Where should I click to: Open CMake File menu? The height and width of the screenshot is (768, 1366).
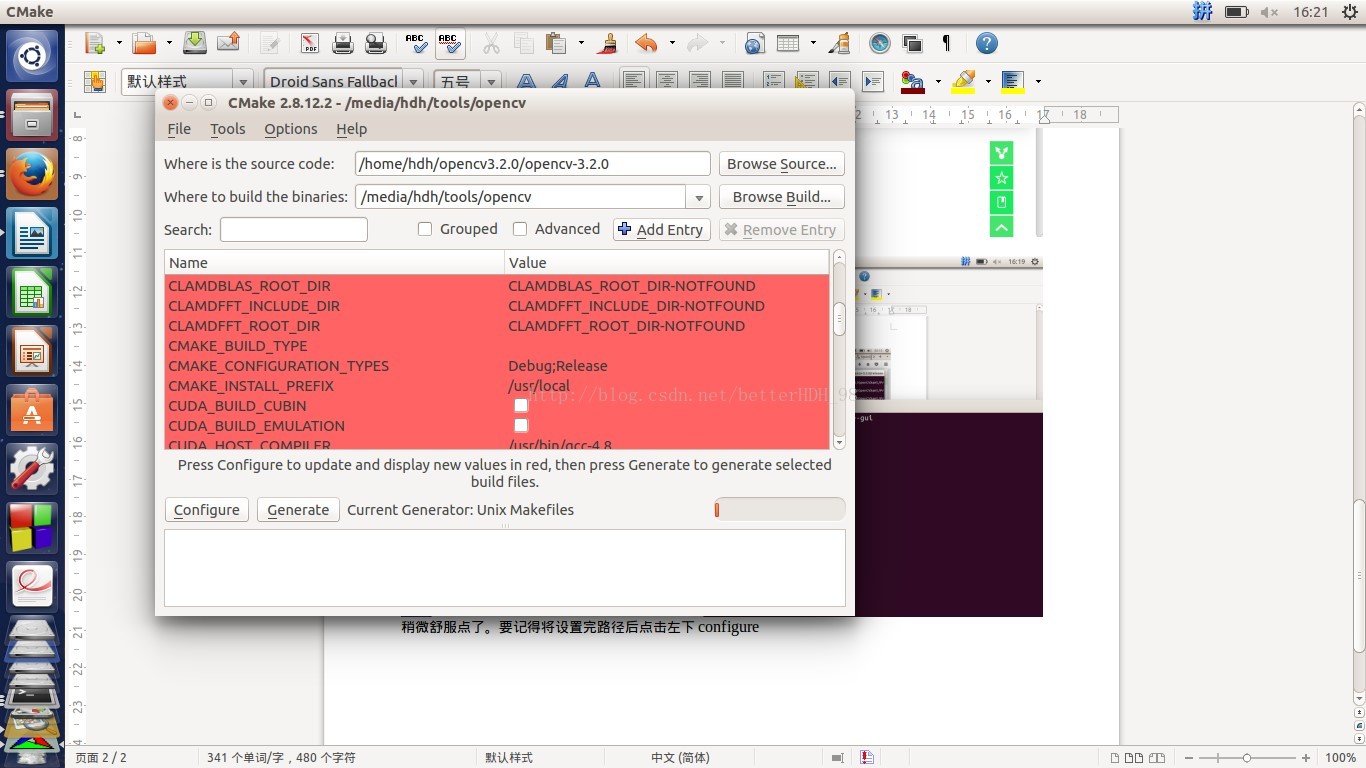(x=179, y=129)
